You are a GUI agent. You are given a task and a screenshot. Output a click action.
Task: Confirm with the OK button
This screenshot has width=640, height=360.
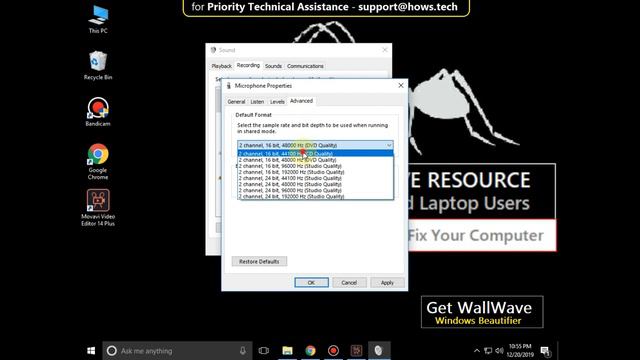click(311, 282)
